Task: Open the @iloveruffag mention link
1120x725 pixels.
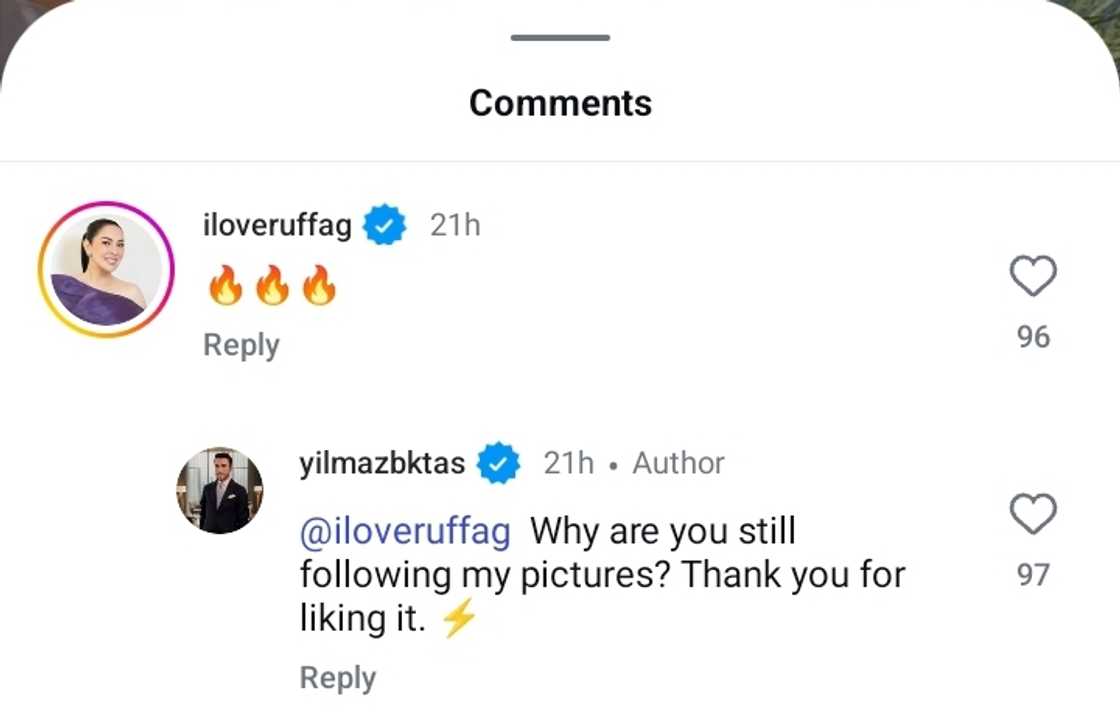Action: 405,531
